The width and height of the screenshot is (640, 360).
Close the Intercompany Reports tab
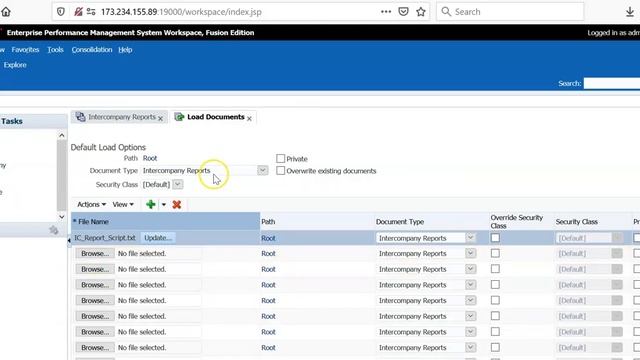click(x=160, y=118)
